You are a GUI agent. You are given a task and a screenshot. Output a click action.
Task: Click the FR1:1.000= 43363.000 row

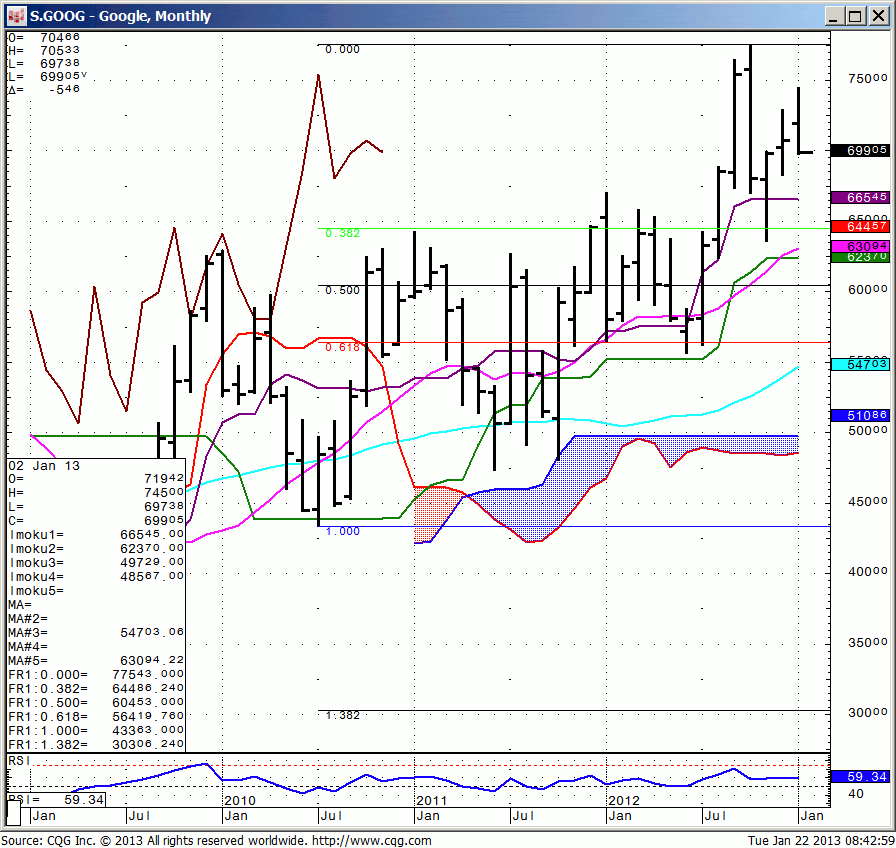pyautogui.click(x=96, y=730)
